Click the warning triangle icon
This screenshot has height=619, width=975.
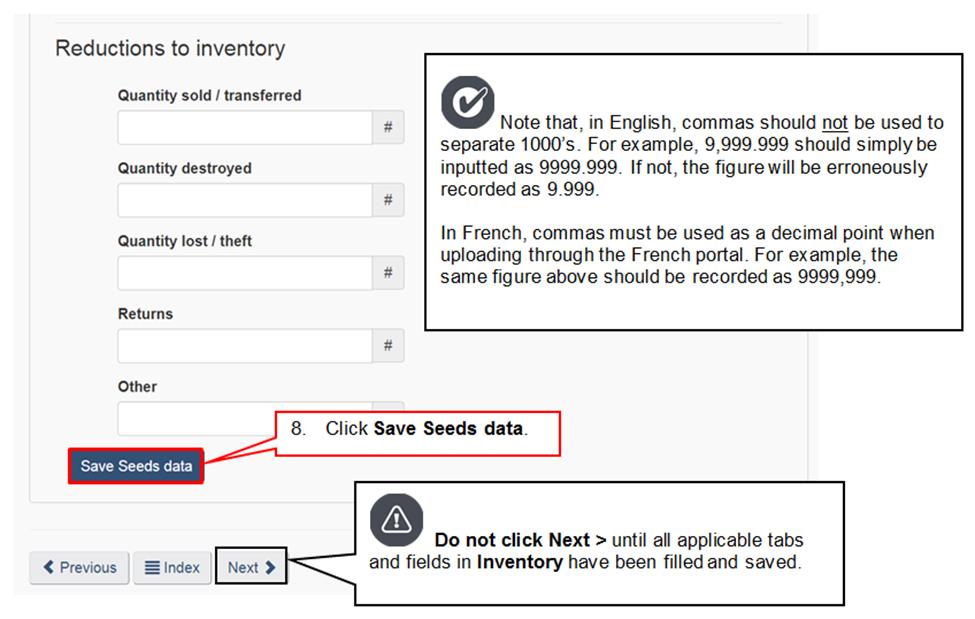pyautogui.click(x=397, y=519)
